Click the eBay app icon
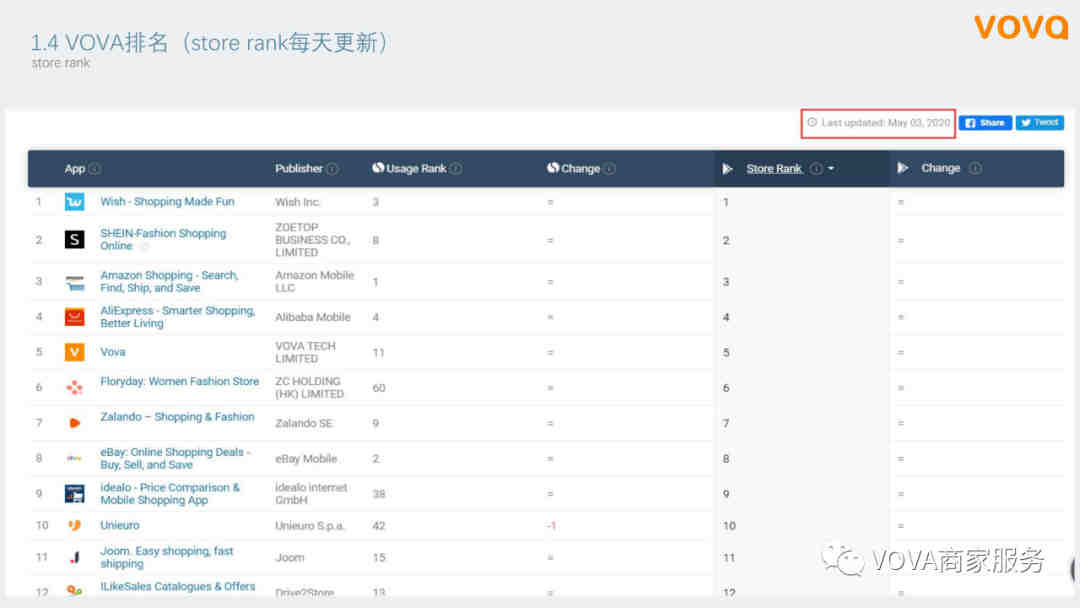The height and width of the screenshot is (608, 1080). click(x=74, y=459)
